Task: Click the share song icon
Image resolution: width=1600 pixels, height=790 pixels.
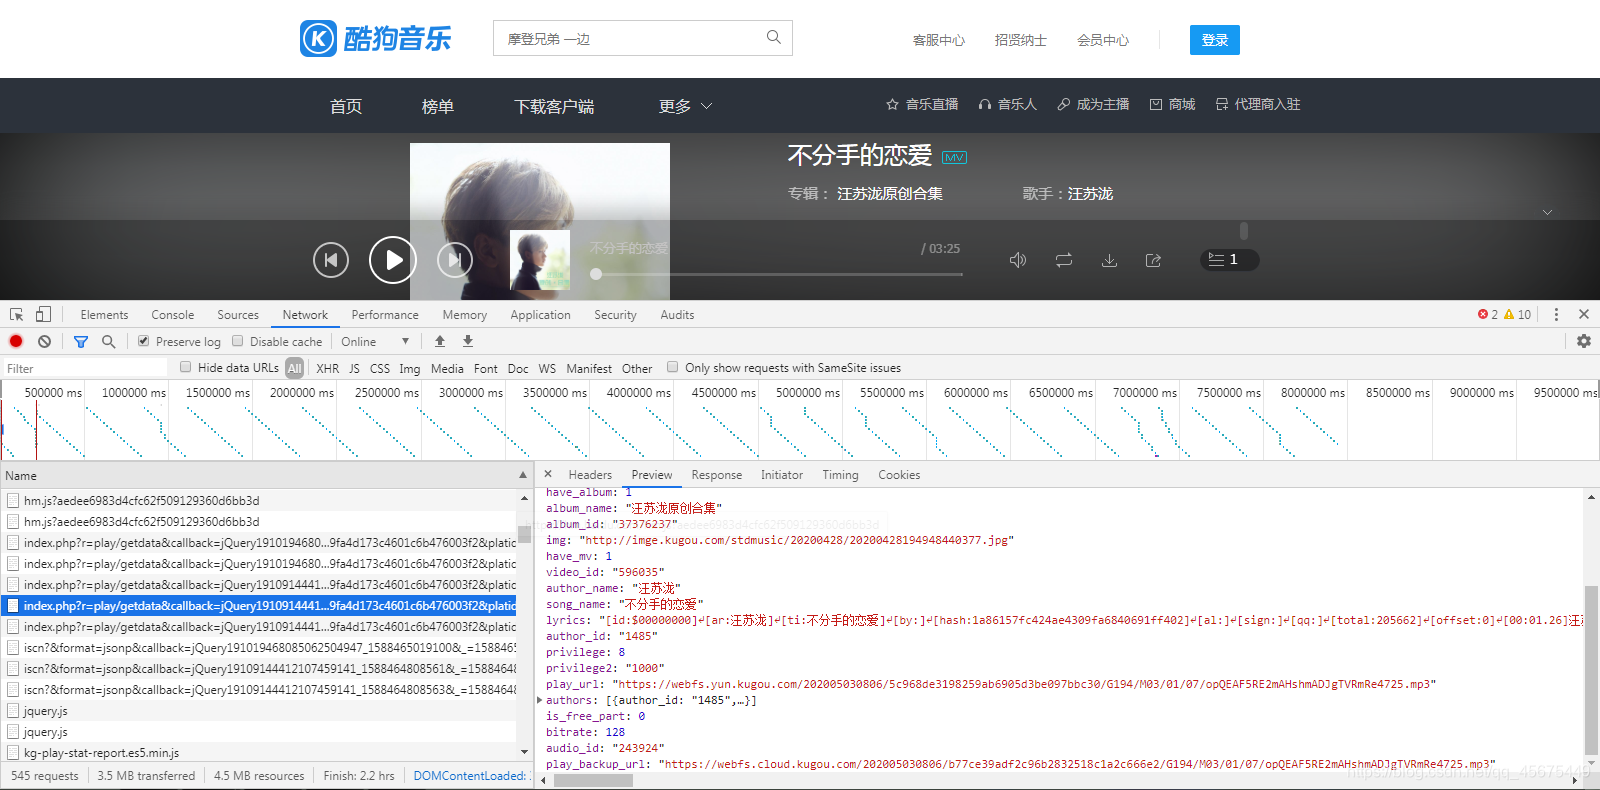Action: point(1153,260)
